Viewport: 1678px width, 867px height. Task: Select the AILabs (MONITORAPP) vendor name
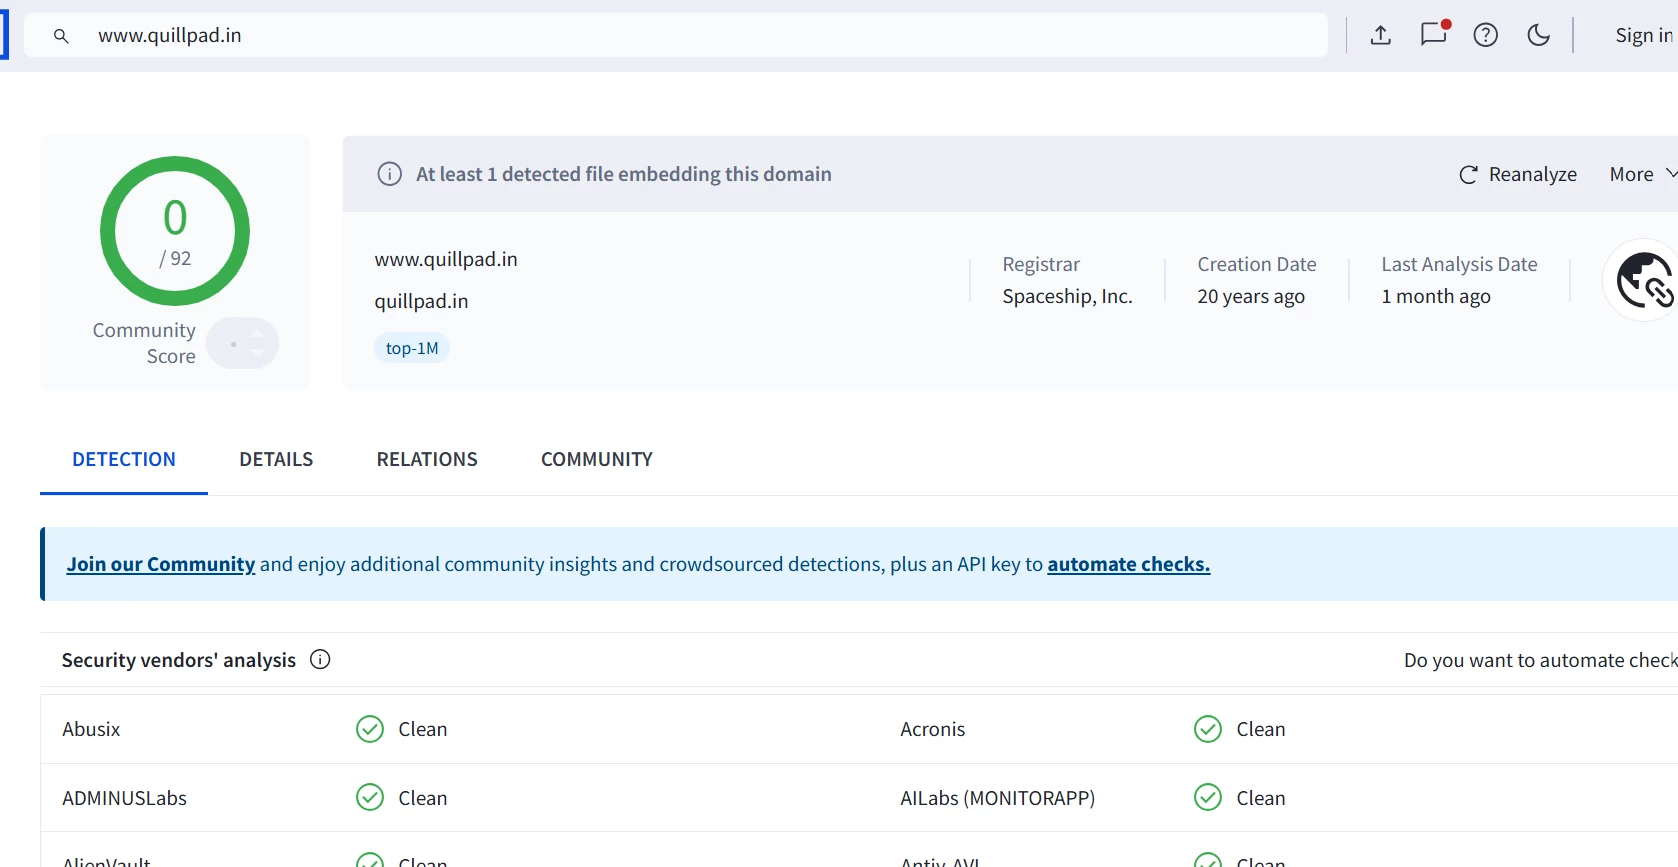click(x=998, y=798)
